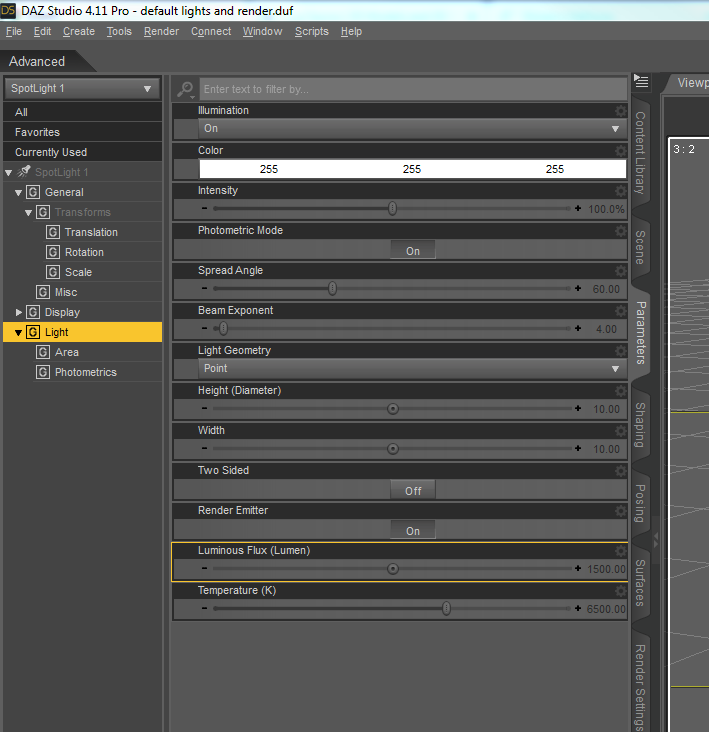Click the filter text input field
Image resolution: width=709 pixels, height=732 pixels.
(413, 89)
